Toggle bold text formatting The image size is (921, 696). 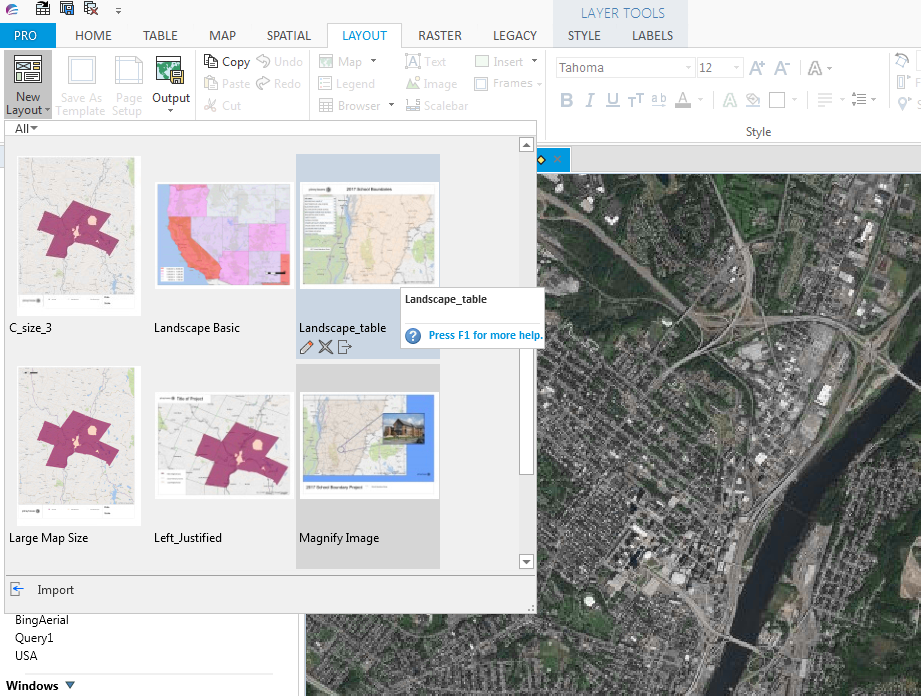click(x=566, y=100)
